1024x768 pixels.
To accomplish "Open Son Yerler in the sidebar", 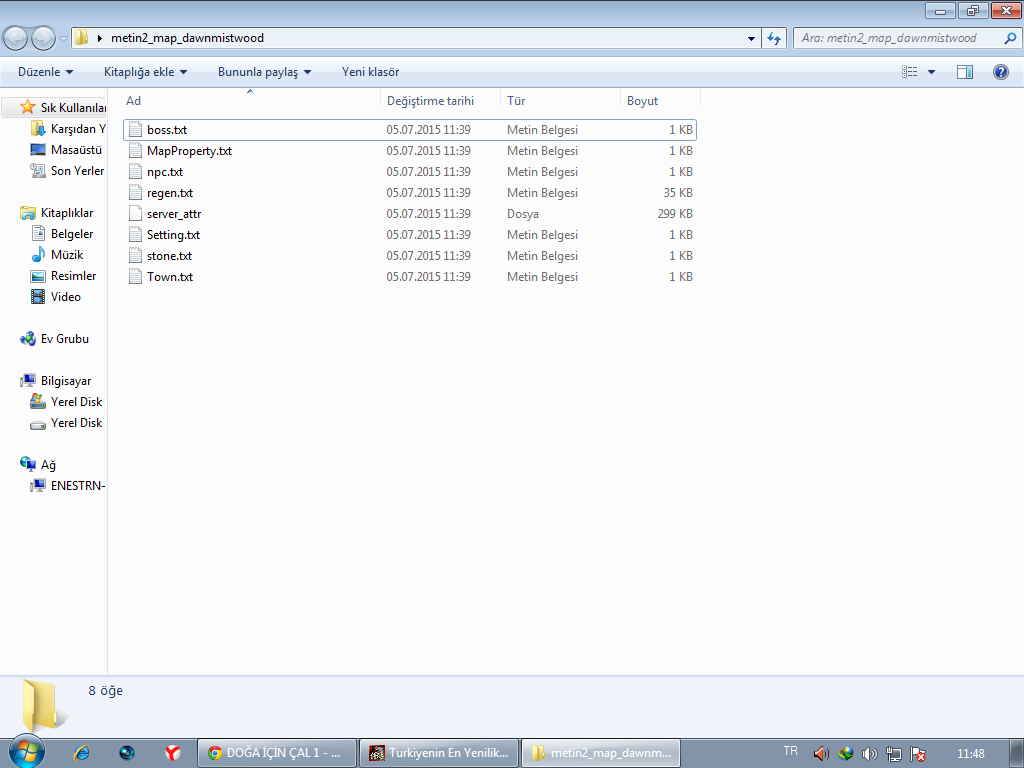I will pyautogui.click(x=67, y=170).
